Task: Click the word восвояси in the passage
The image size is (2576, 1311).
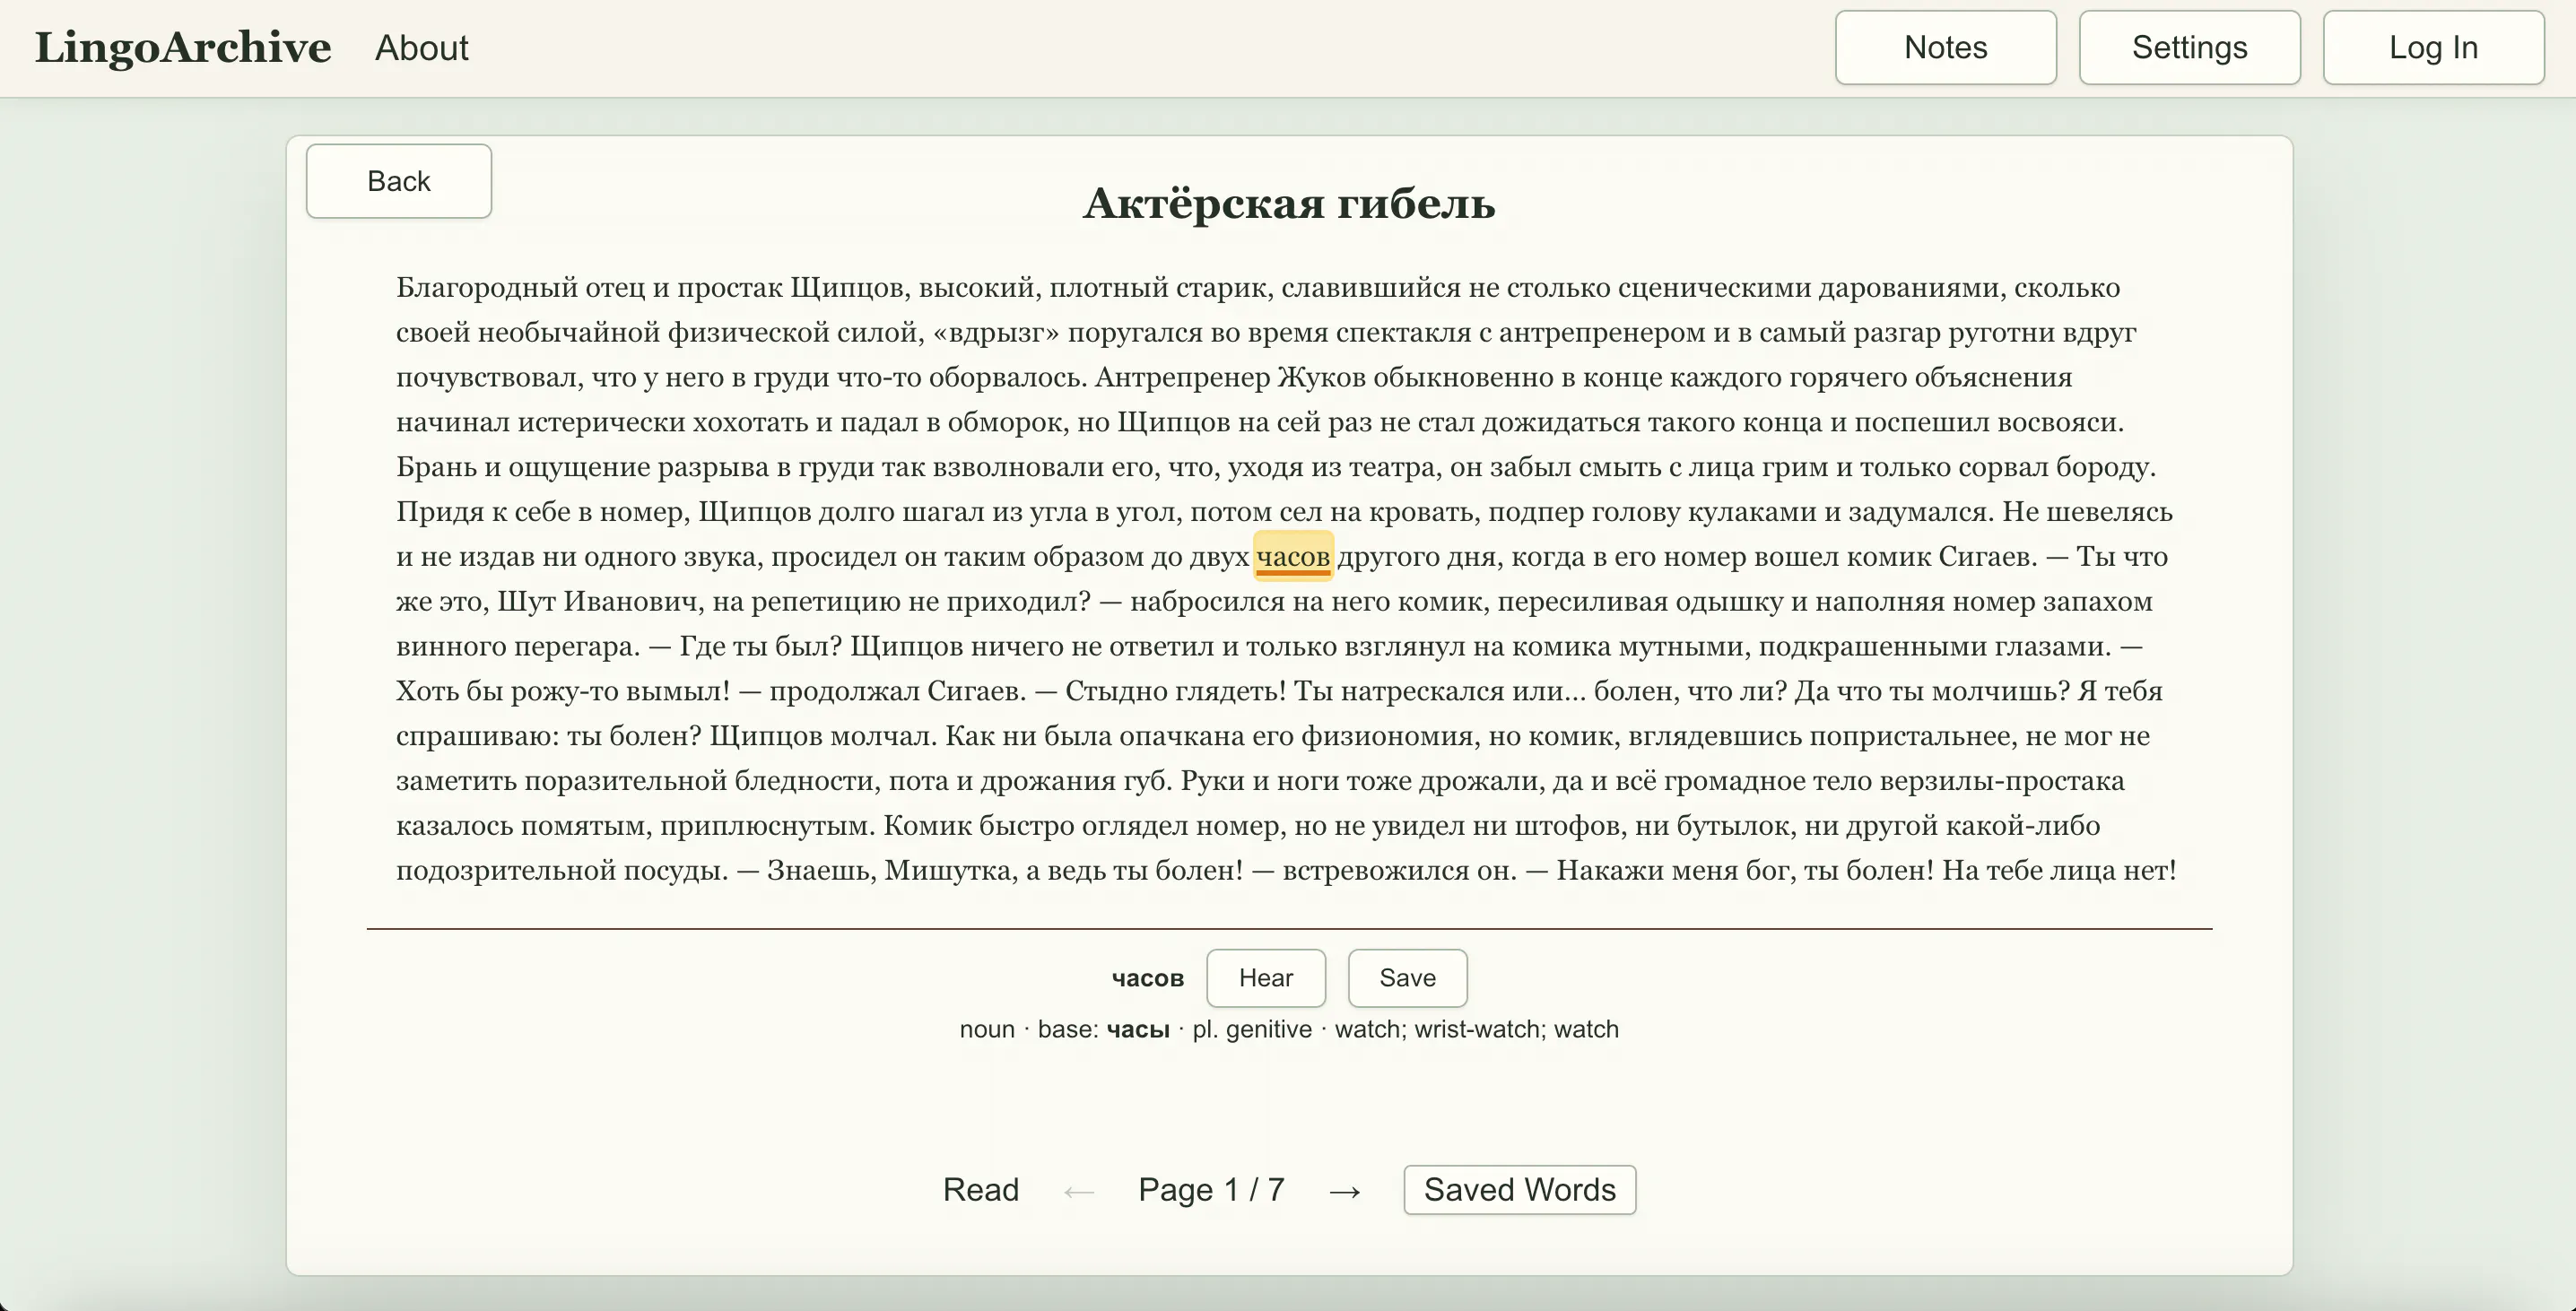Action: pos(2060,423)
